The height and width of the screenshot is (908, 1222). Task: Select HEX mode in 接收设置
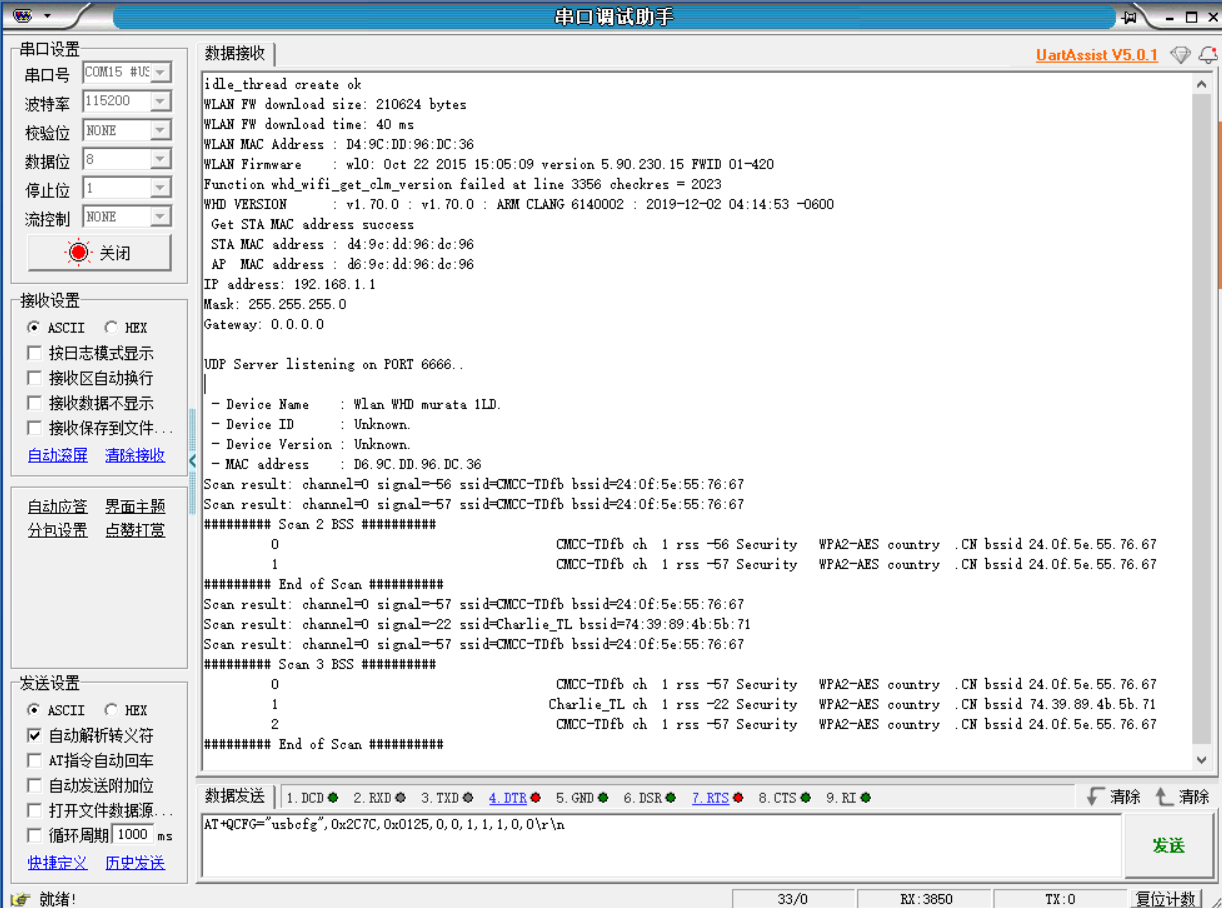(x=111, y=328)
